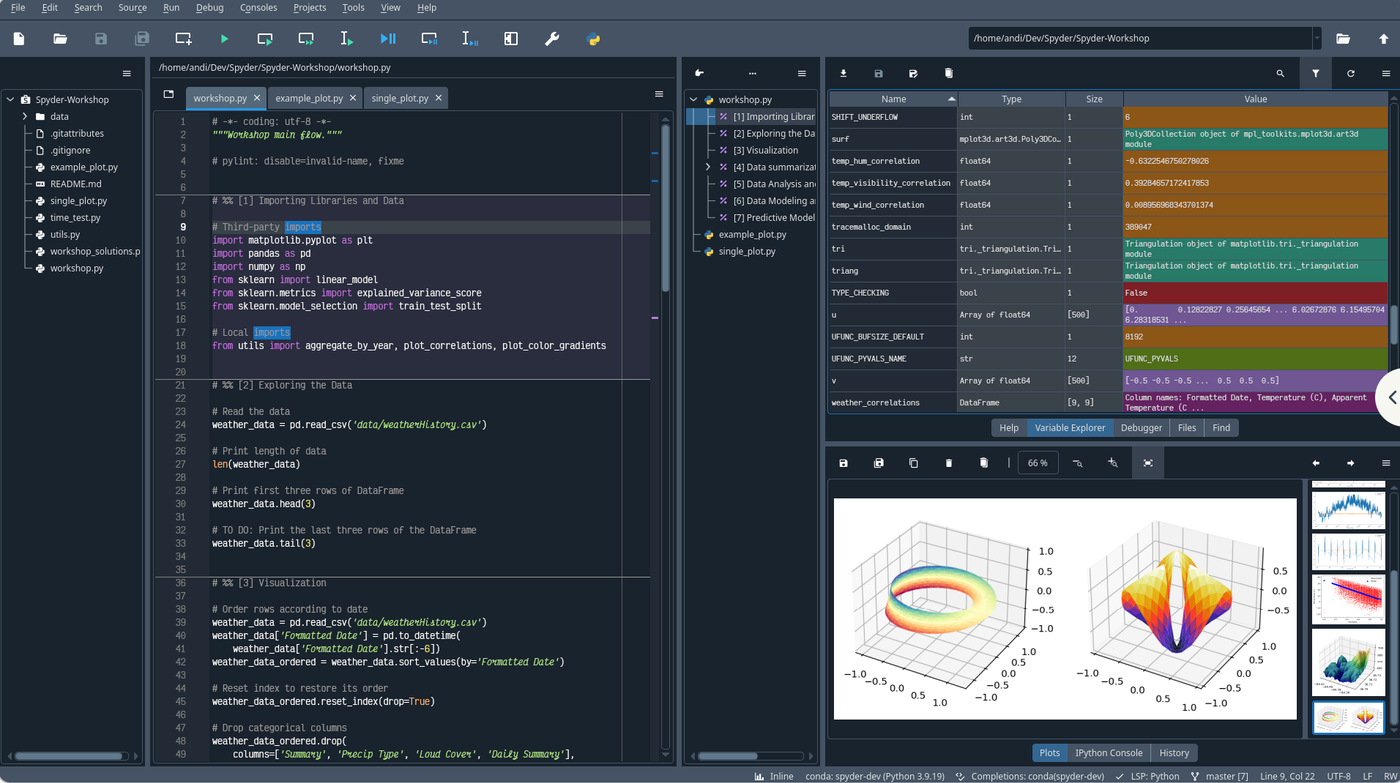Open Preferences via the wrench icon
The image size is (1400, 783).
click(x=552, y=39)
